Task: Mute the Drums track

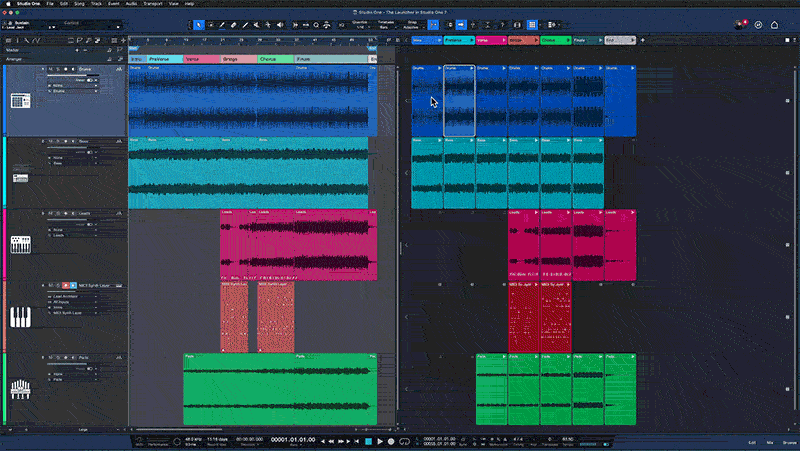Action: coord(50,69)
